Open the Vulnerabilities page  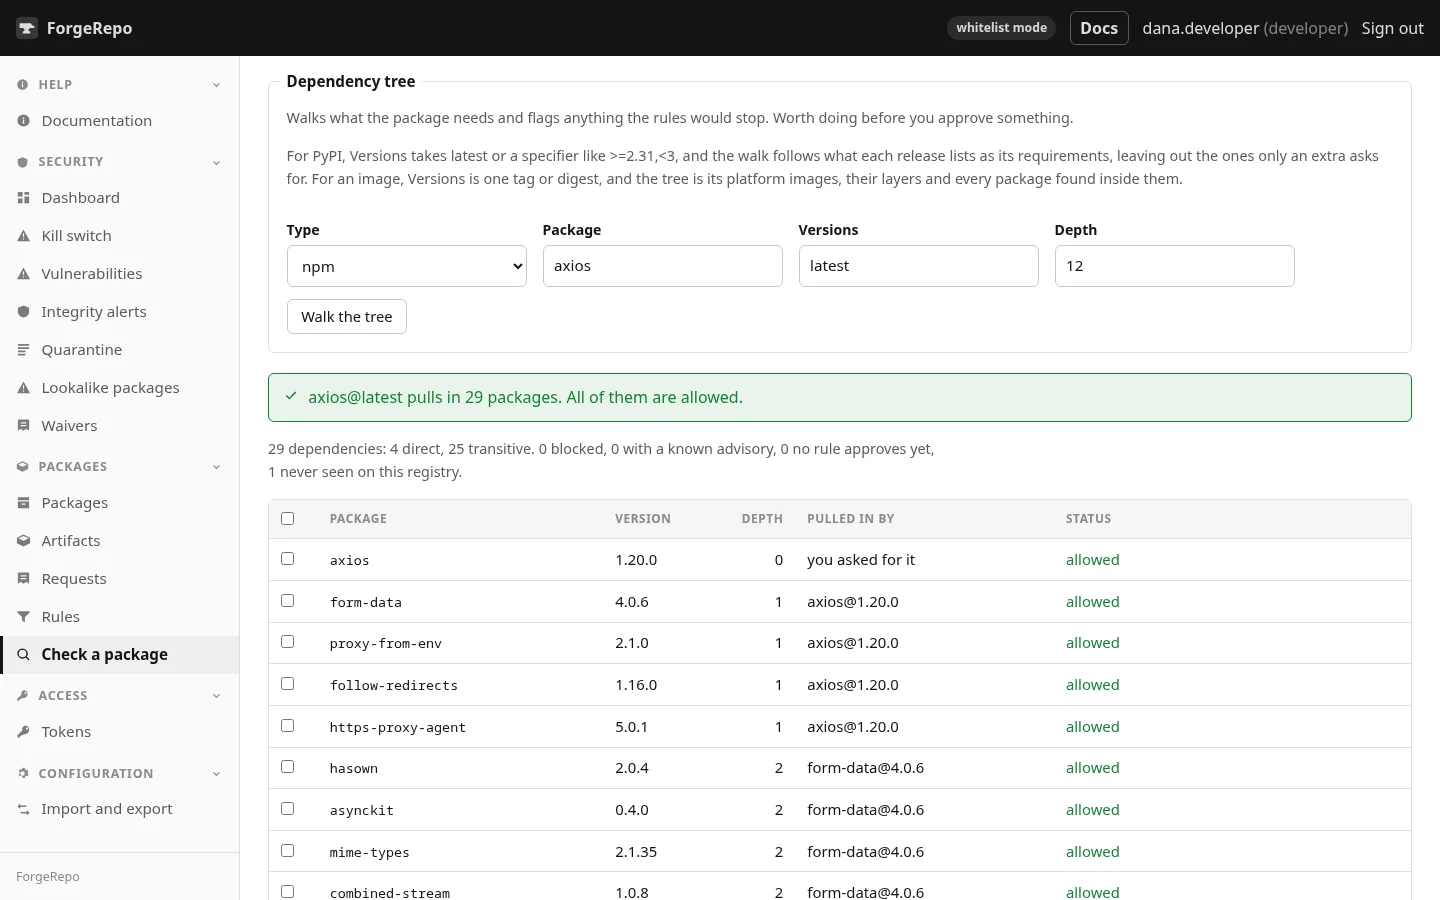(x=120, y=274)
